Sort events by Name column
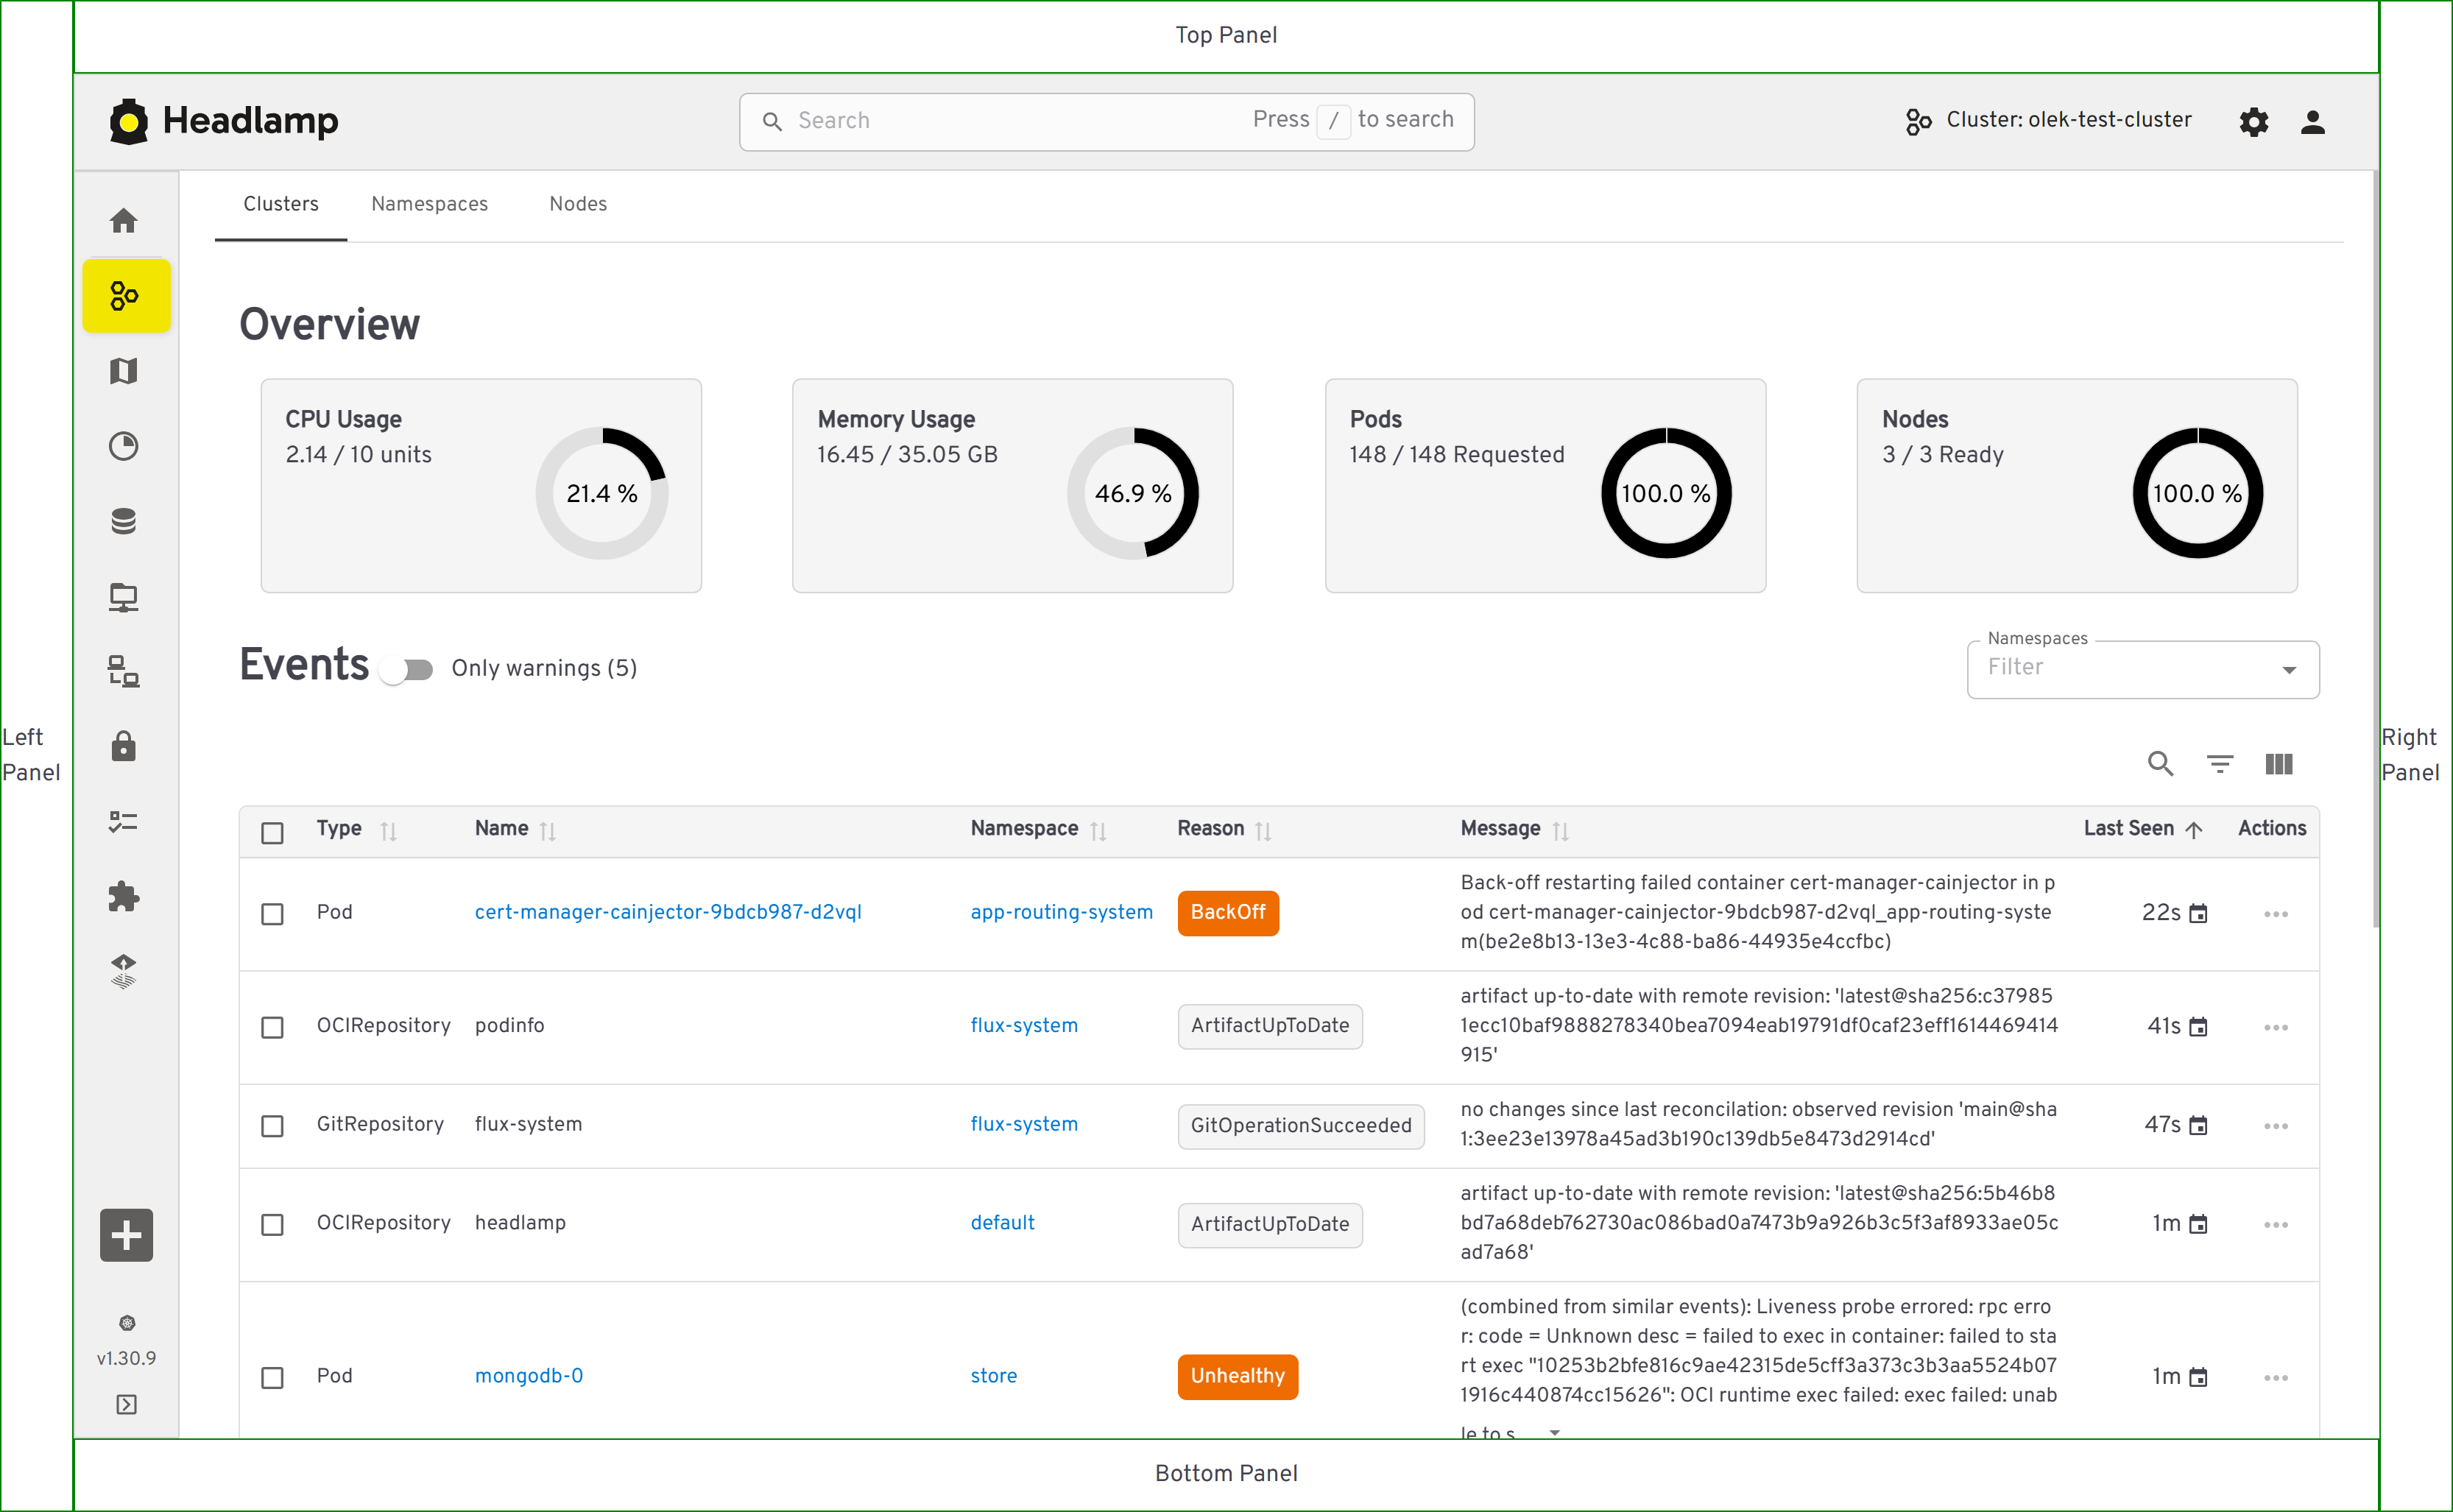 548,831
